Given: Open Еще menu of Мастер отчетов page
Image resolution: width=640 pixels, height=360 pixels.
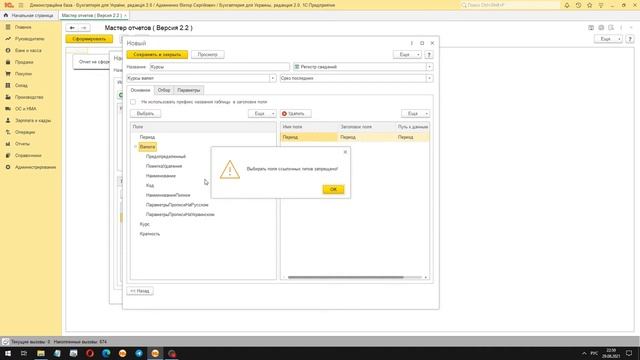Looking at the screenshot, I should (608, 39).
